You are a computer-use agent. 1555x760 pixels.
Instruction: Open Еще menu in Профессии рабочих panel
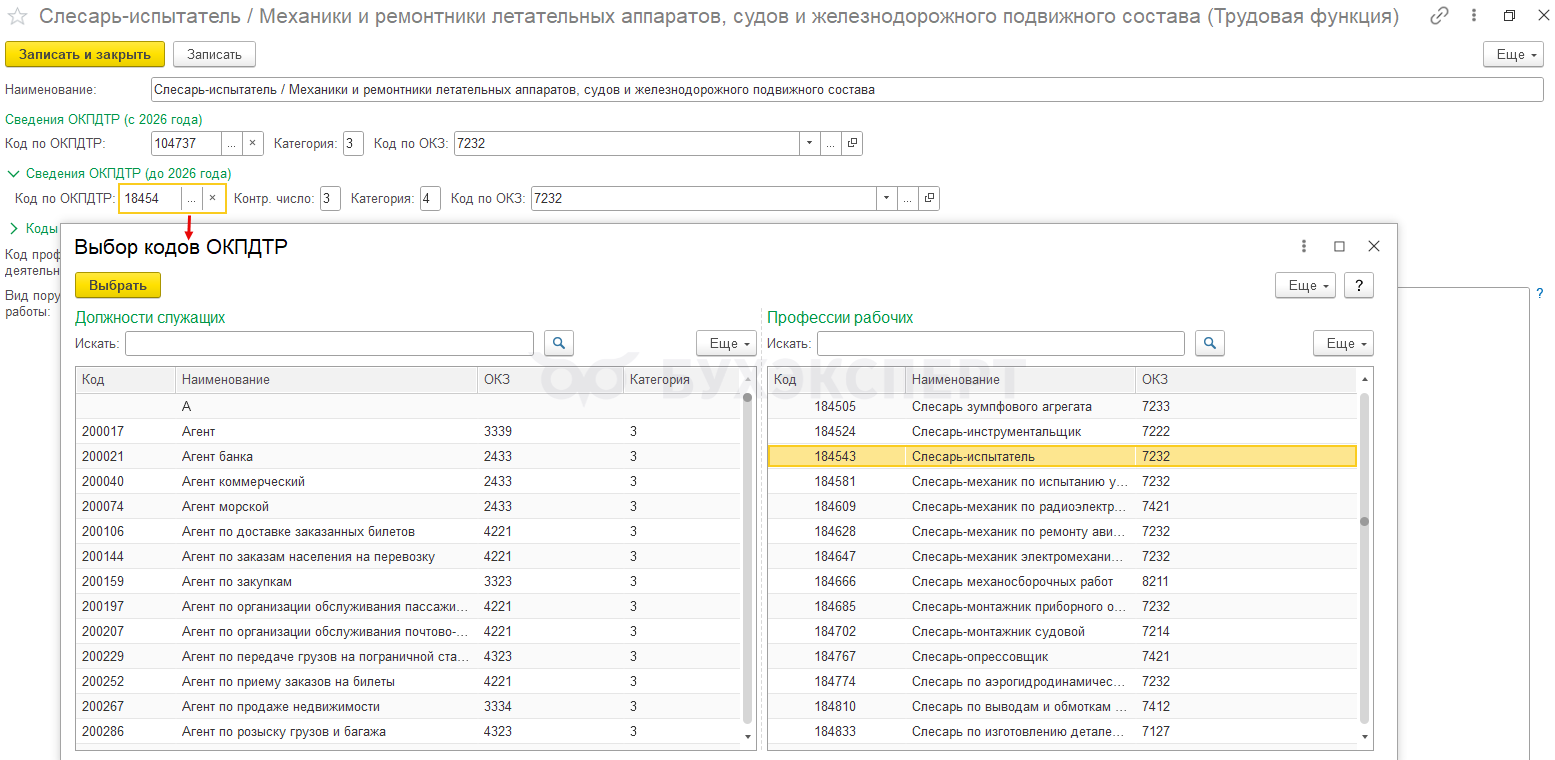tap(1343, 343)
